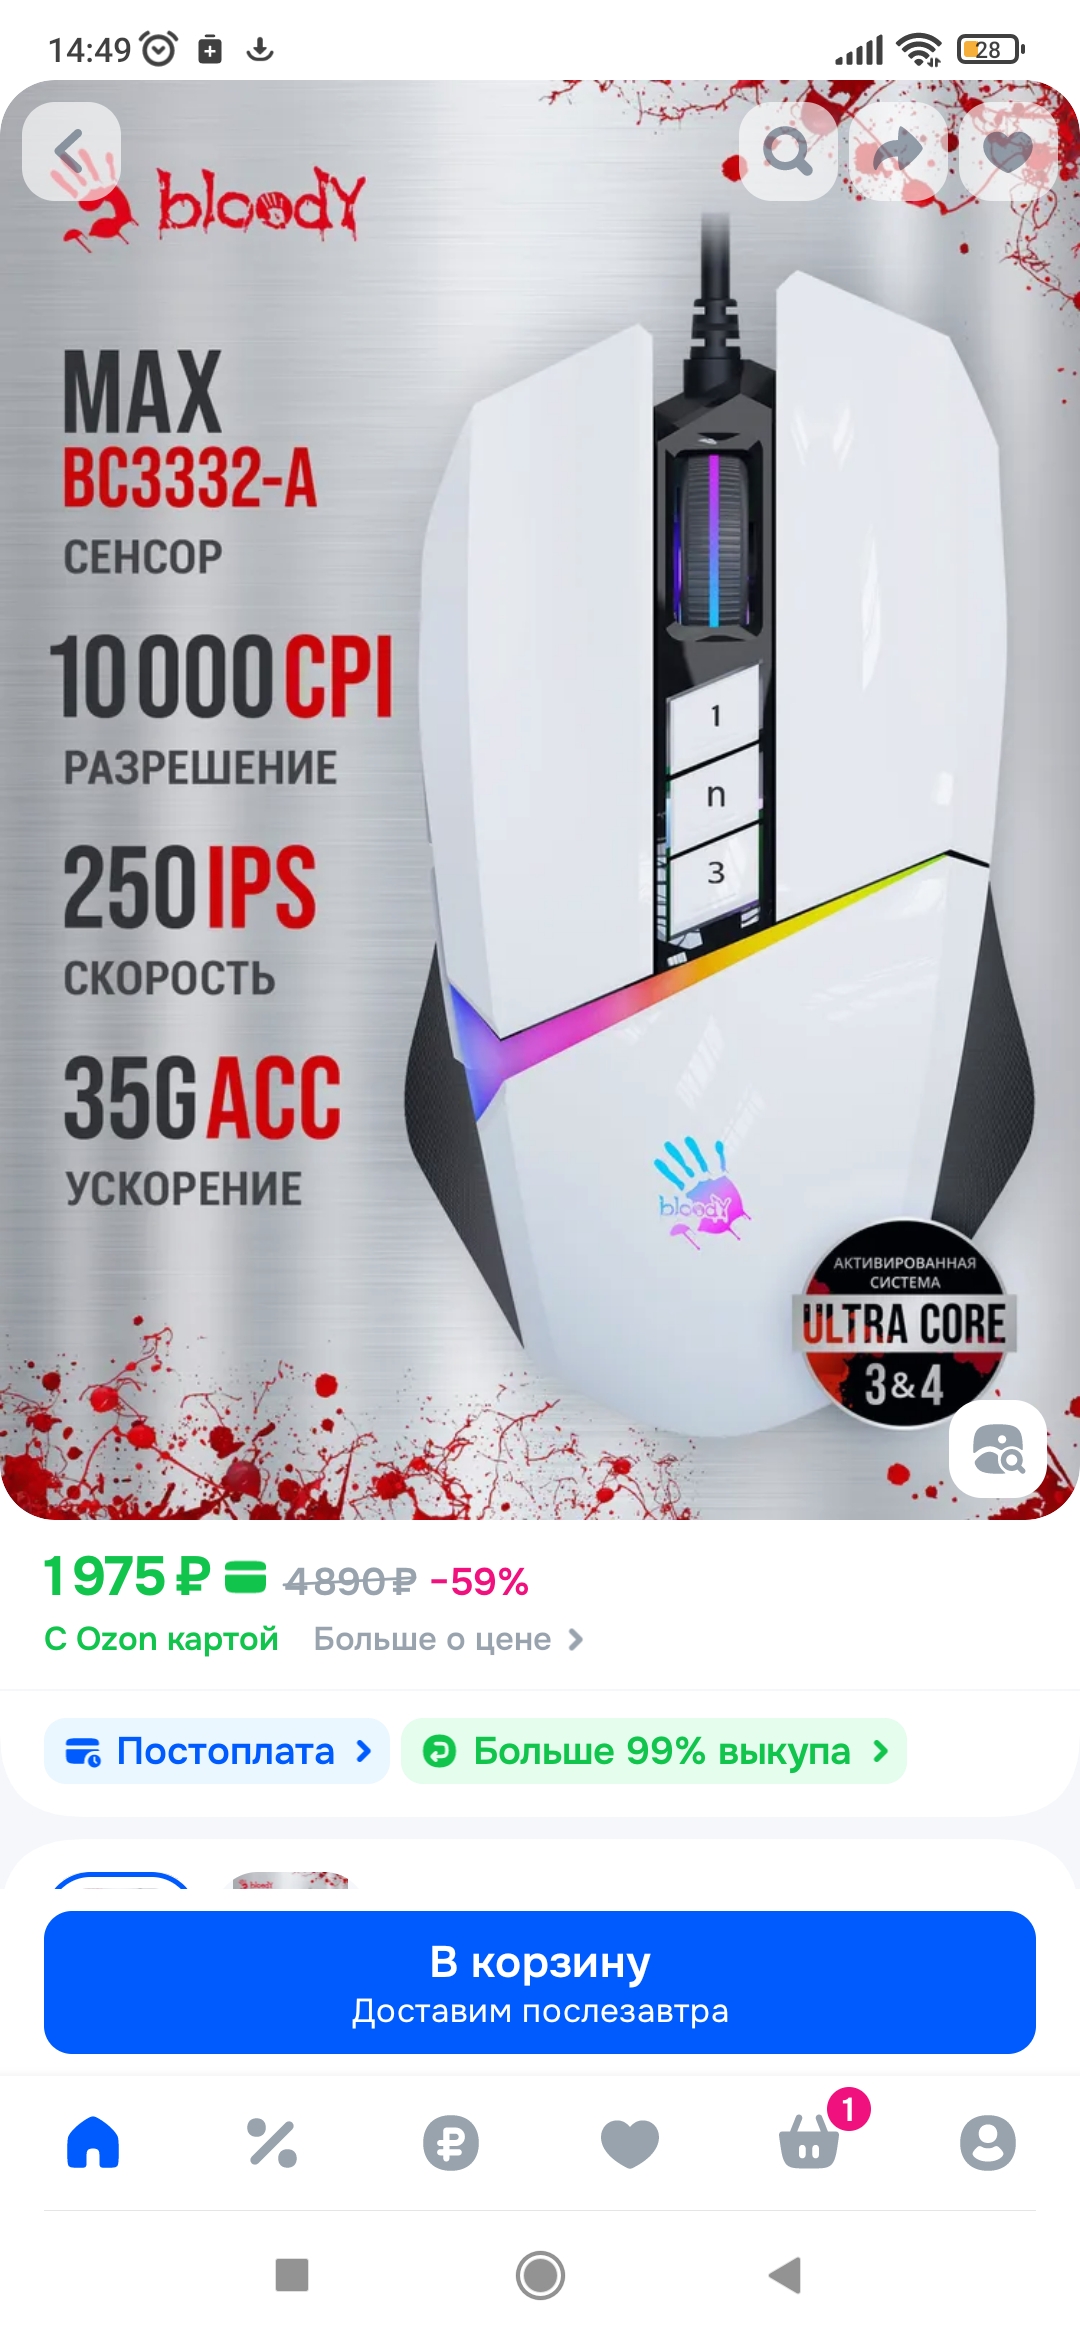Tap the Android recent apps square button
Viewport: 1080px width, 2340px height.
pyautogui.click(x=292, y=2275)
